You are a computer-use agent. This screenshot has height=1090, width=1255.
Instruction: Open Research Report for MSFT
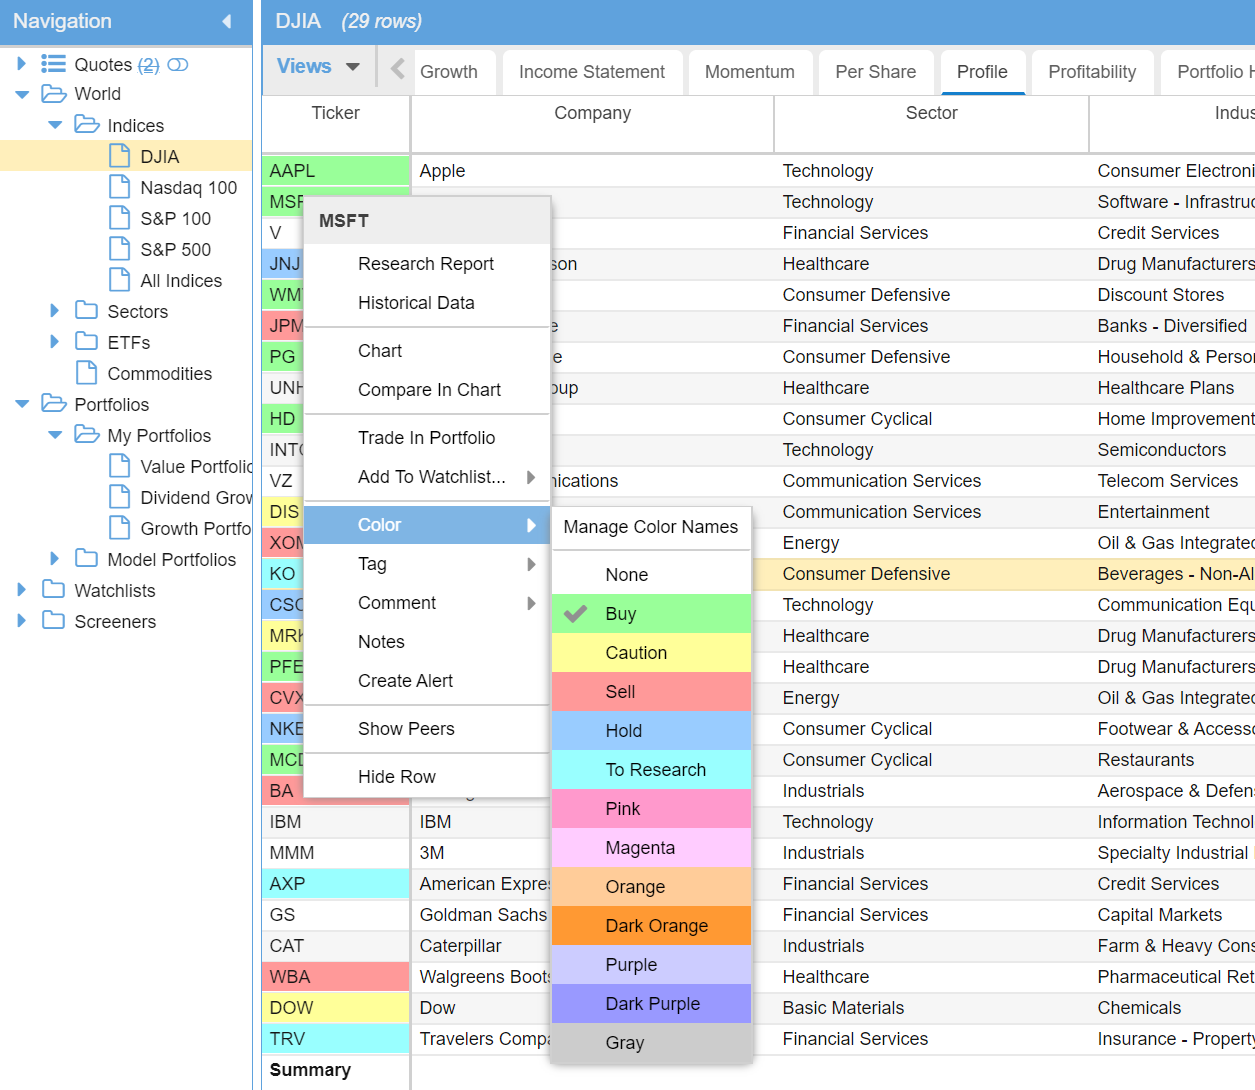click(x=427, y=264)
